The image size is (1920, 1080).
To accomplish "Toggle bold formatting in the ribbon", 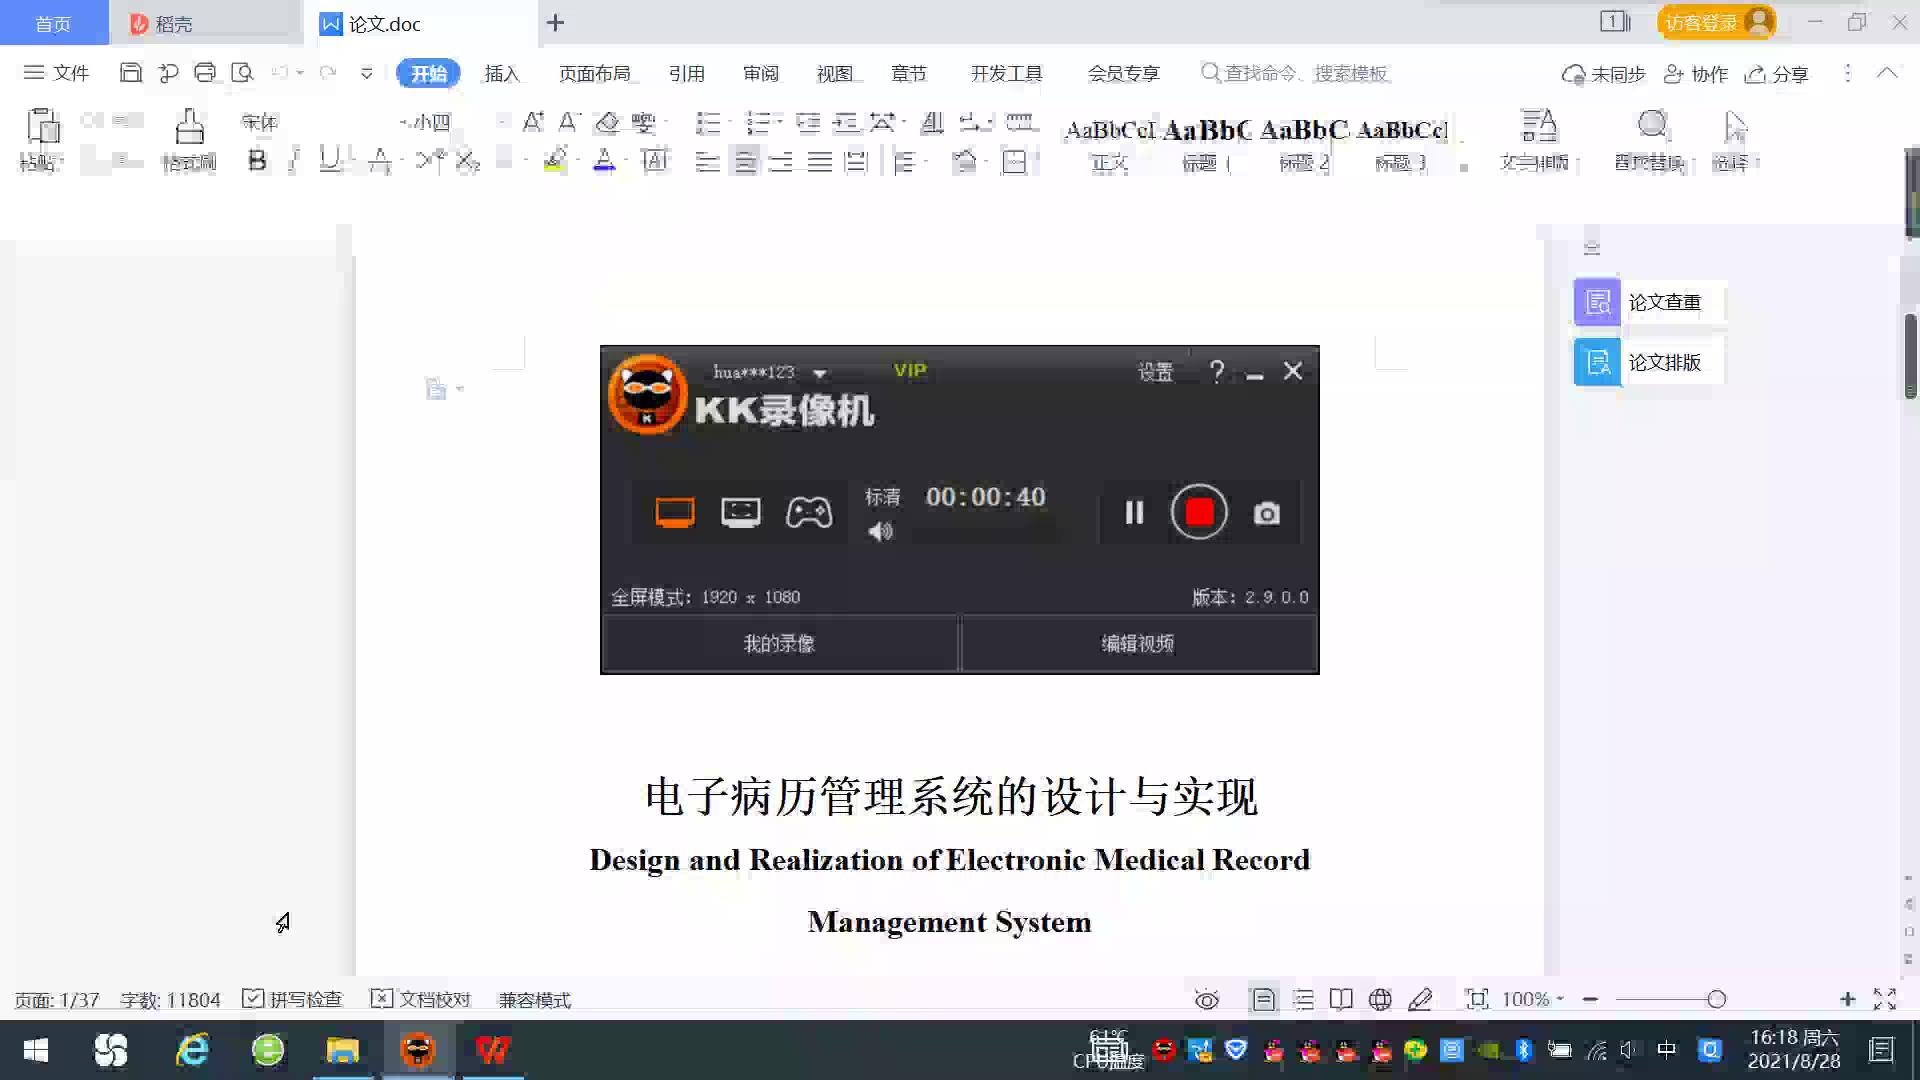I will point(257,160).
